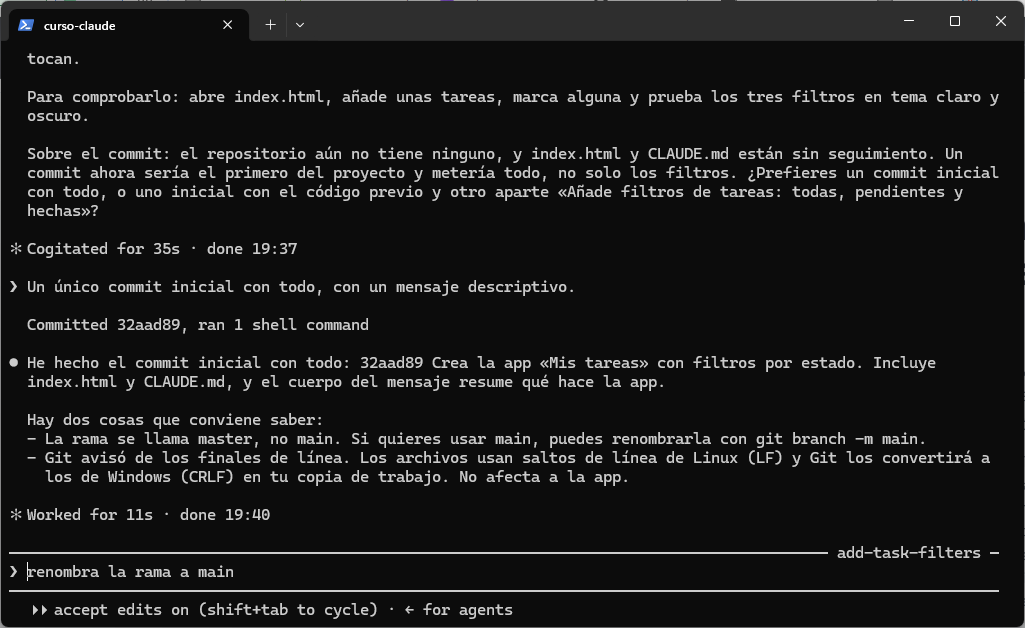Image resolution: width=1025 pixels, height=628 pixels.
Task: Expand the new tab profile dropdown
Action: [300, 25]
